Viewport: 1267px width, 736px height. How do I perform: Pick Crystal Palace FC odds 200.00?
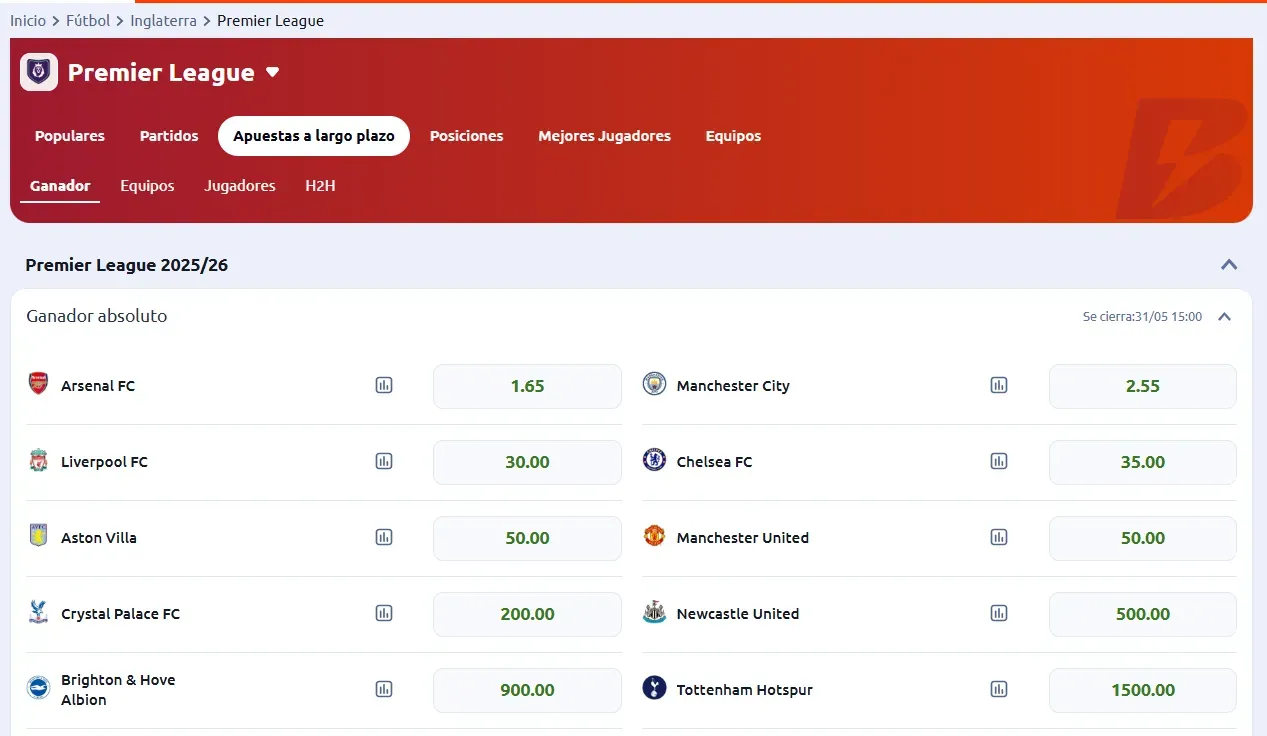(x=527, y=614)
